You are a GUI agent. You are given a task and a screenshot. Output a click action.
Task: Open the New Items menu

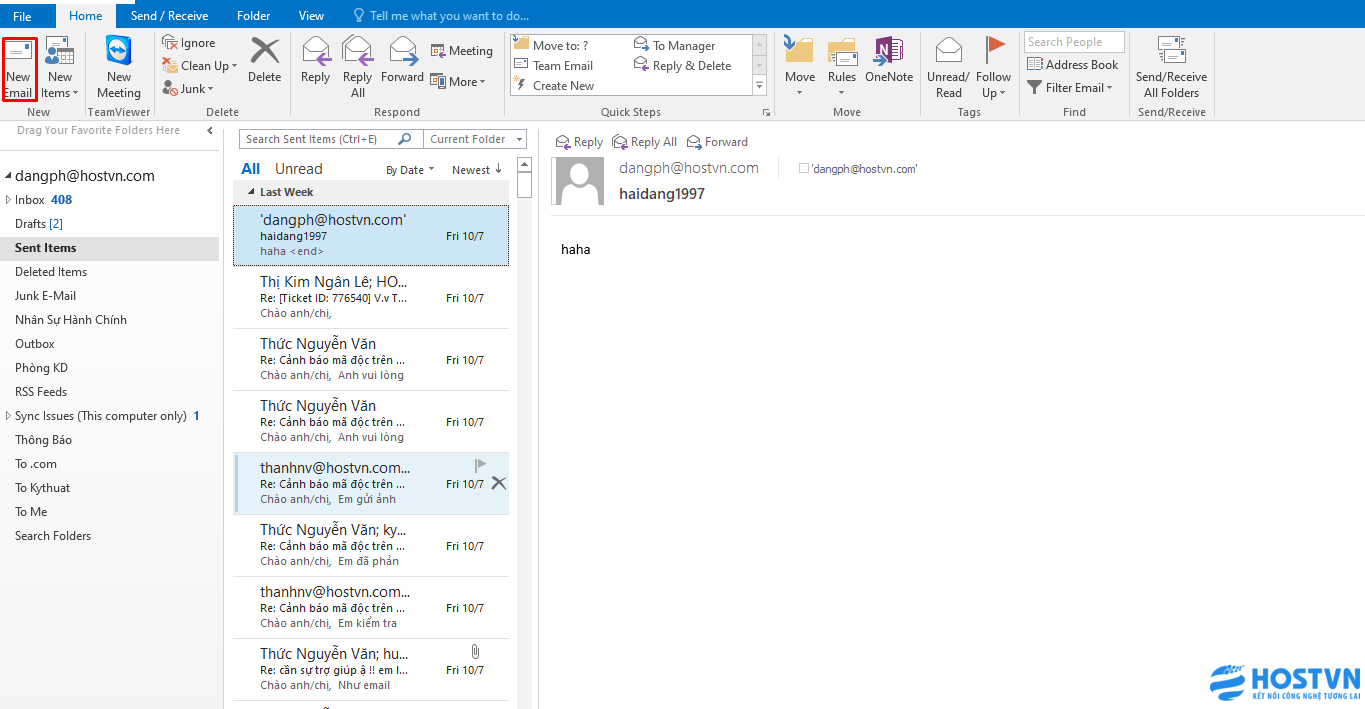point(60,68)
